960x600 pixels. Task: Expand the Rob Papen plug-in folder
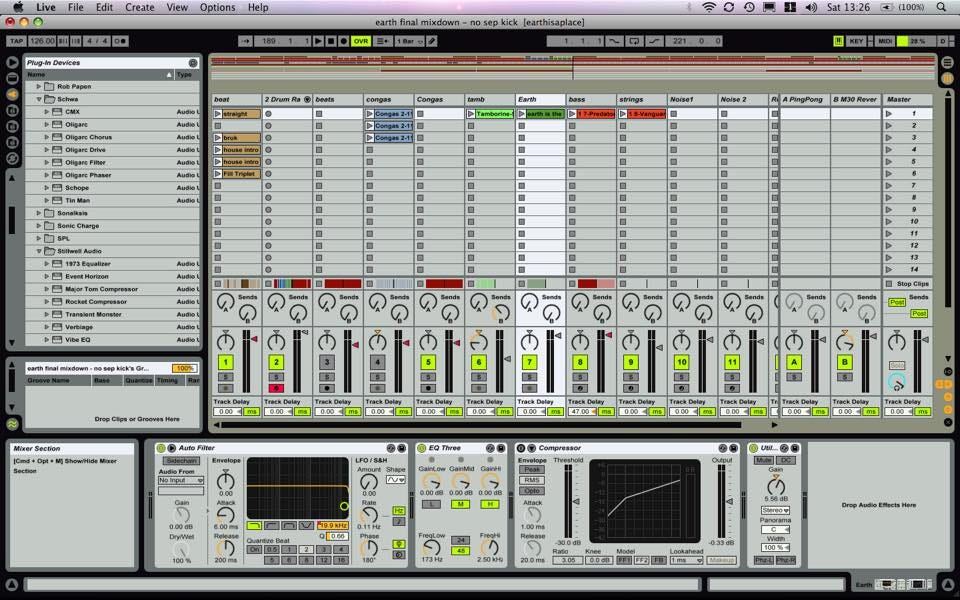(39, 87)
